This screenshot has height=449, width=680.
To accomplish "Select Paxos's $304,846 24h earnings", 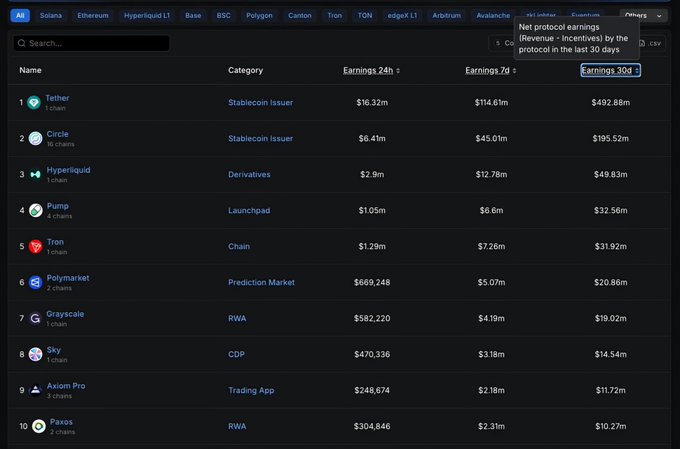I will point(372,427).
